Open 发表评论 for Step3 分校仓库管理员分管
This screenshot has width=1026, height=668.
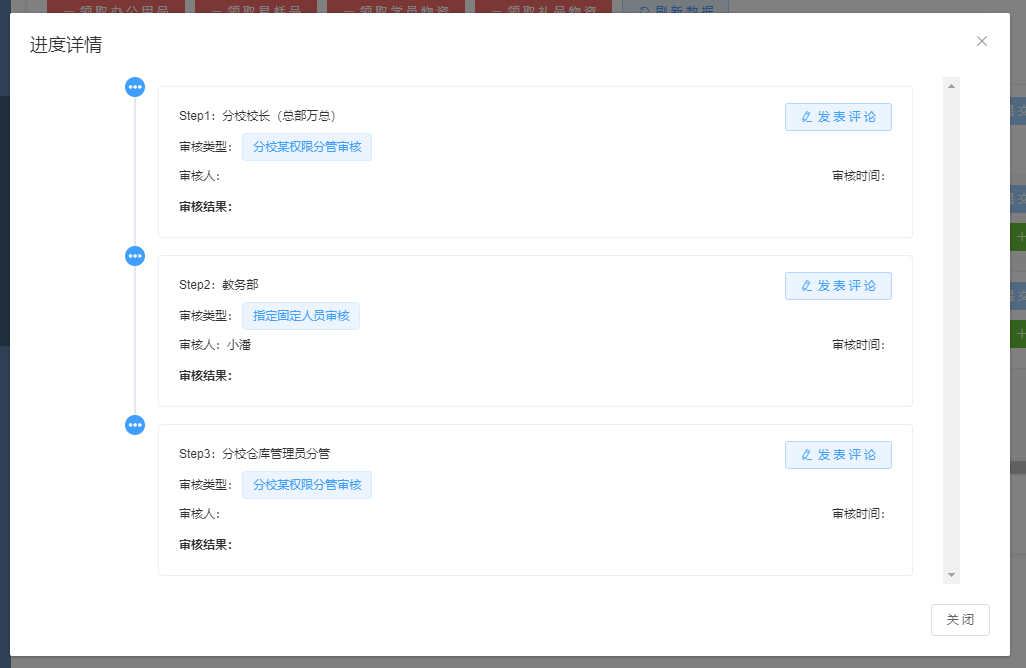[x=838, y=455]
